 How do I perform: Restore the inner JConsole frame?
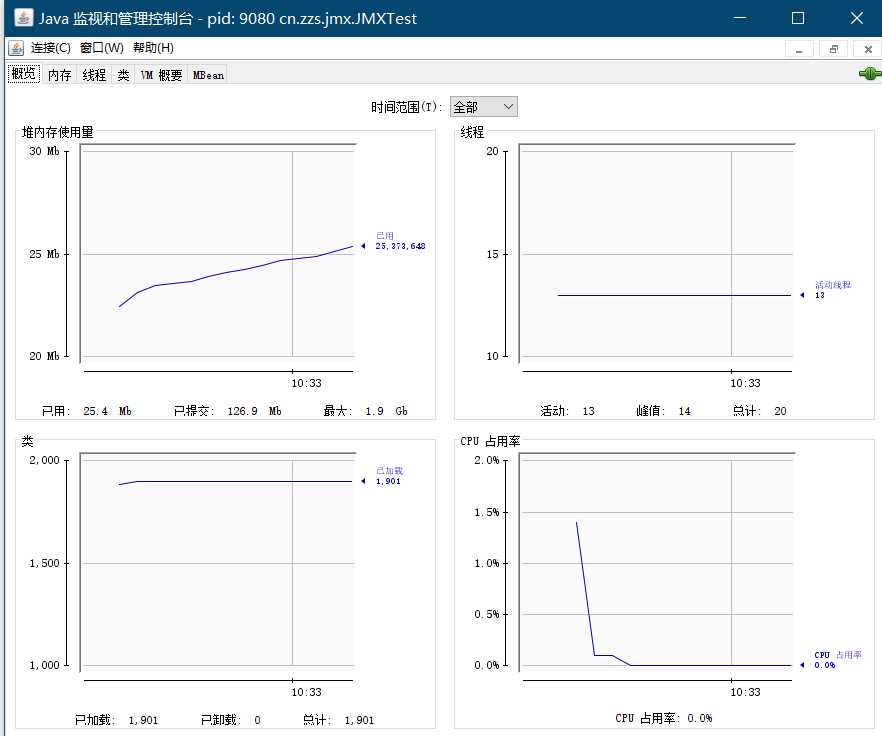pos(834,49)
